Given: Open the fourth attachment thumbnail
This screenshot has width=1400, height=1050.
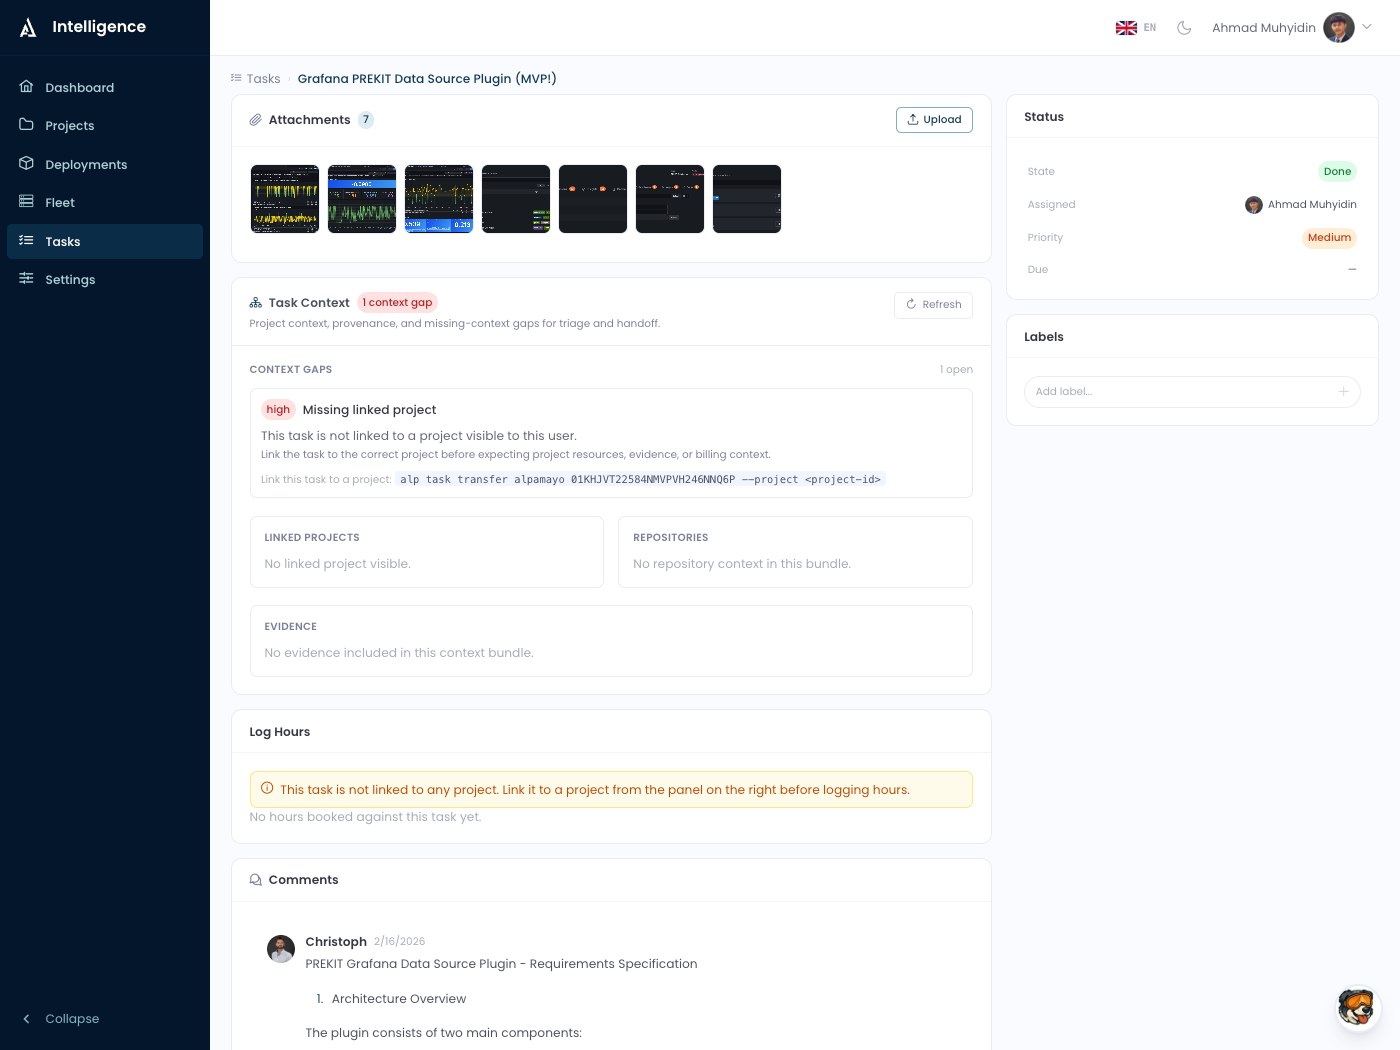Looking at the screenshot, I should [x=516, y=199].
